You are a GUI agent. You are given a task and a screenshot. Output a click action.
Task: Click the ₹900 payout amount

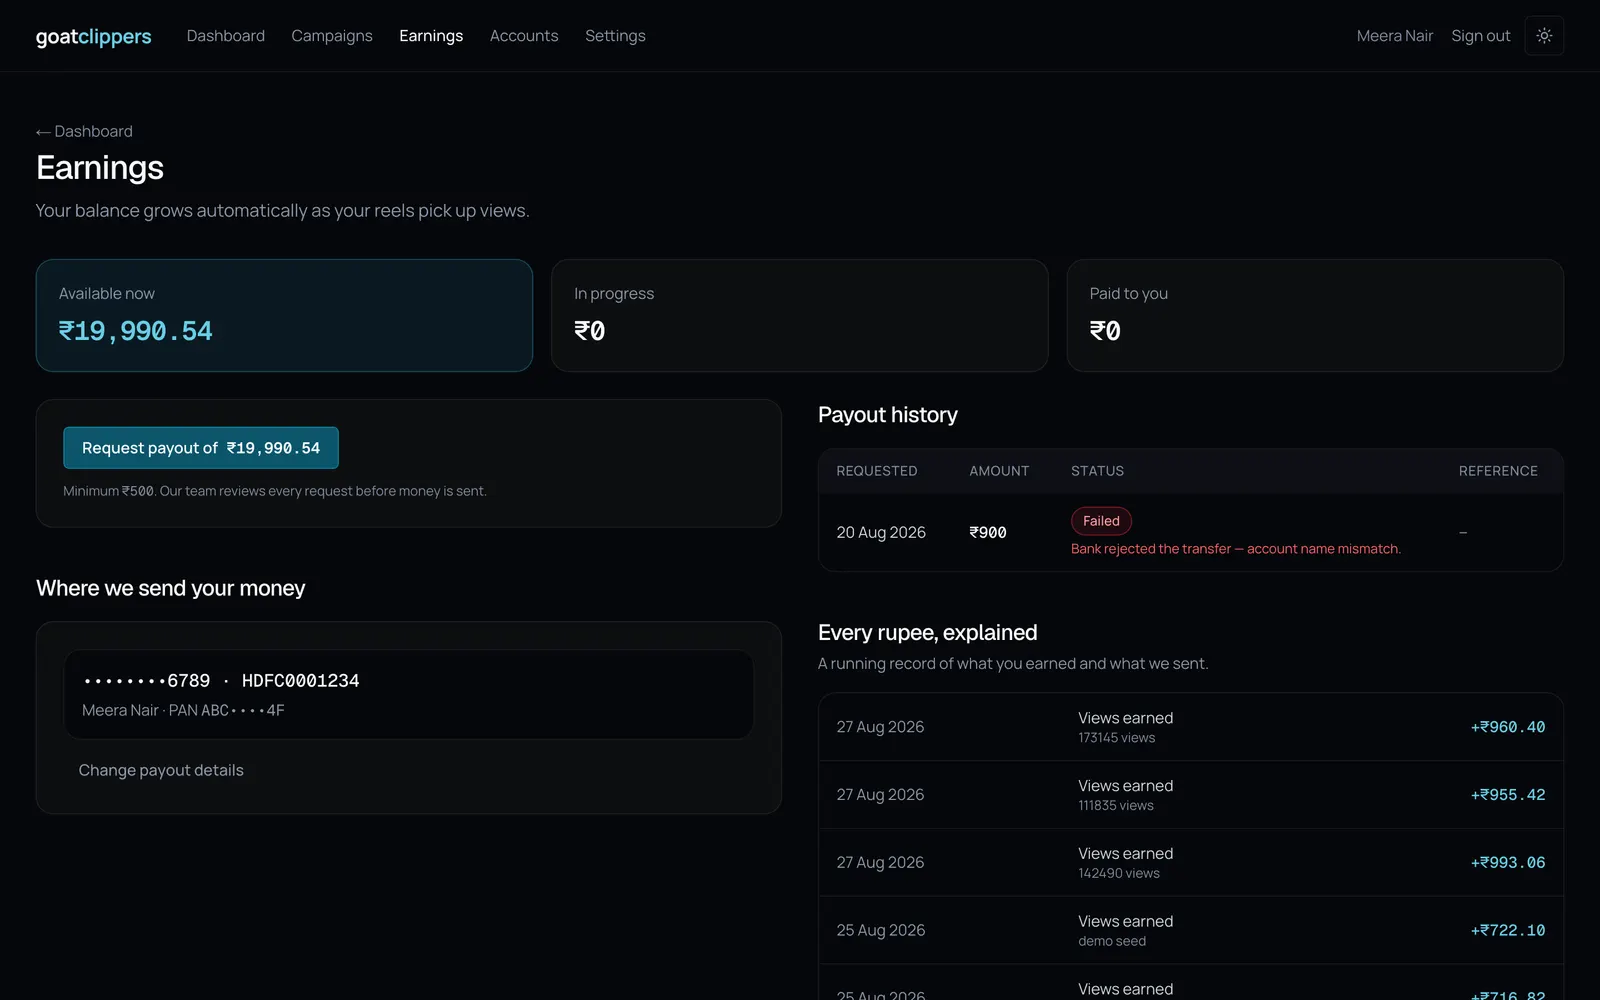[x=988, y=533]
